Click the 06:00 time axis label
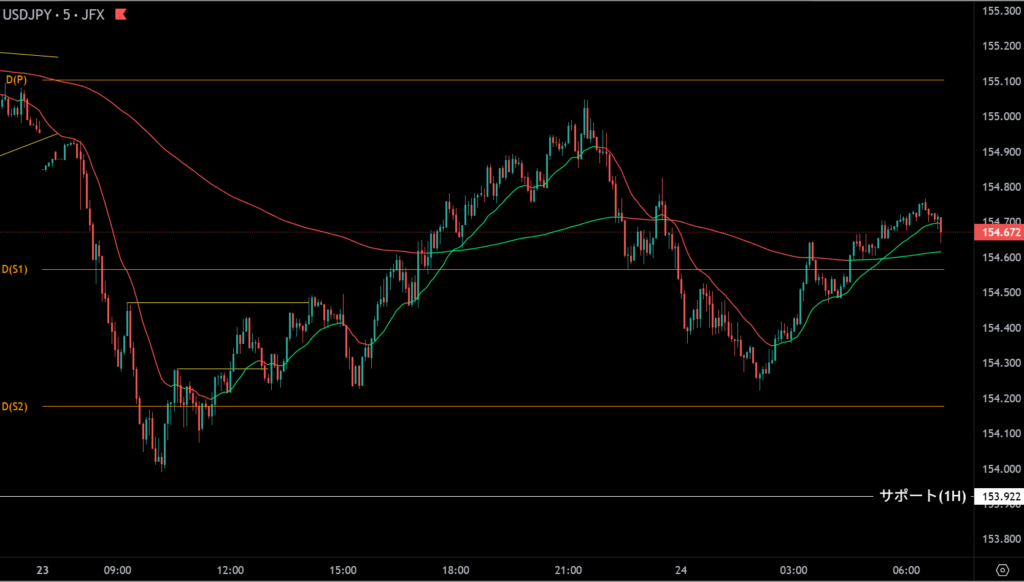Viewport: 1024px width, 582px height. pyautogui.click(x=906, y=570)
